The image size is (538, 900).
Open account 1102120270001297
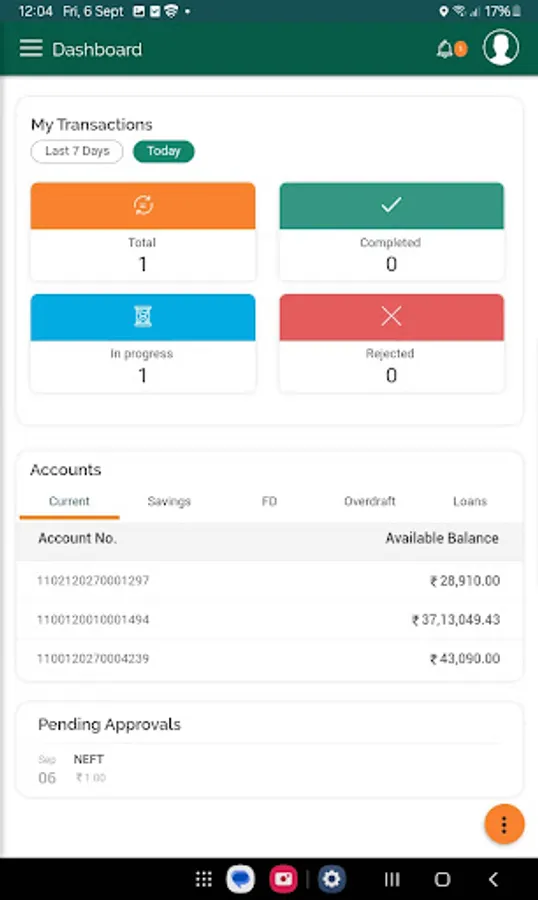click(269, 581)
